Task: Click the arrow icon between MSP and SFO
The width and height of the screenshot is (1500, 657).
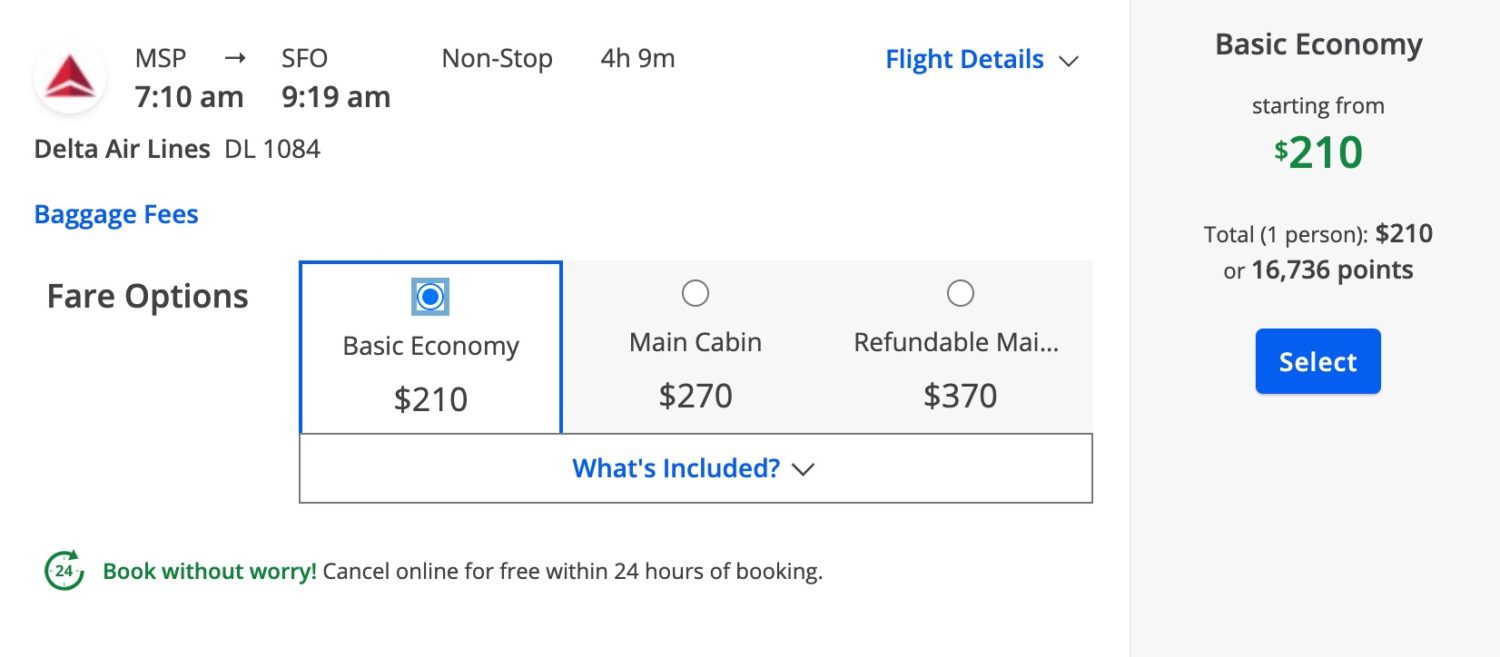Action: (x=235, y=57)
